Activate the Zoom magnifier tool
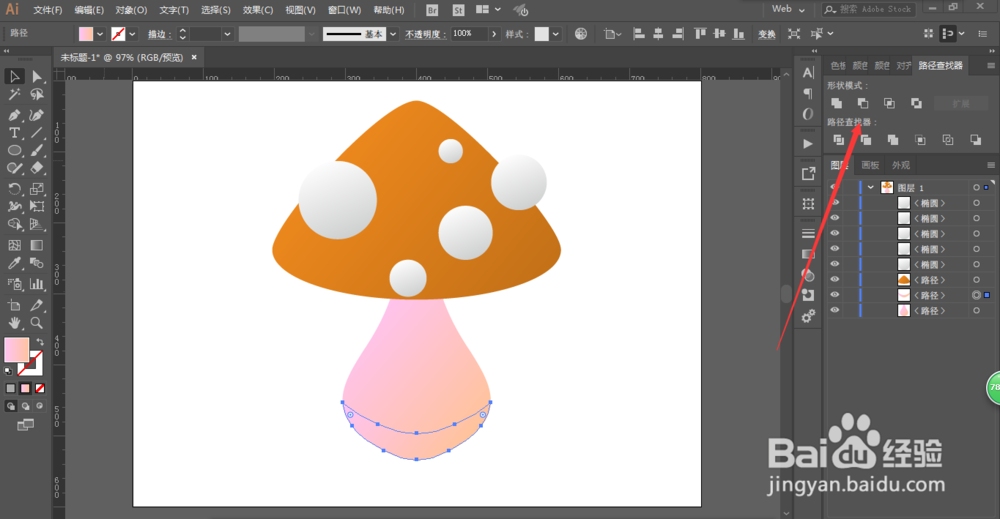 click(37, 323)
